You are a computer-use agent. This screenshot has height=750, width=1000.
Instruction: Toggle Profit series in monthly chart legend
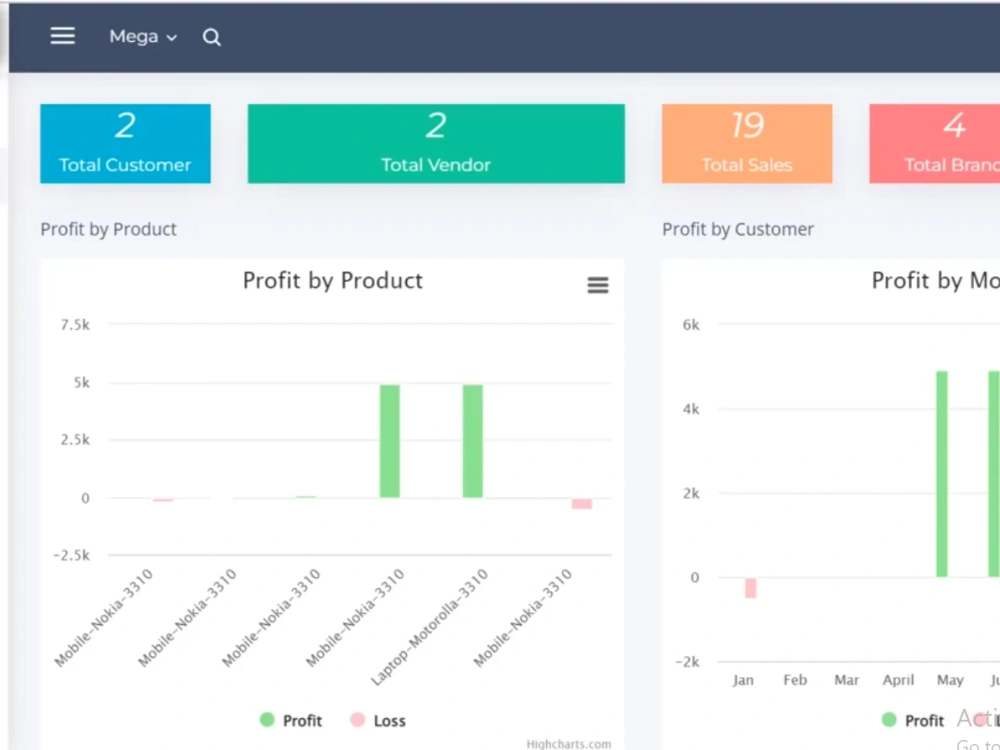913,721
